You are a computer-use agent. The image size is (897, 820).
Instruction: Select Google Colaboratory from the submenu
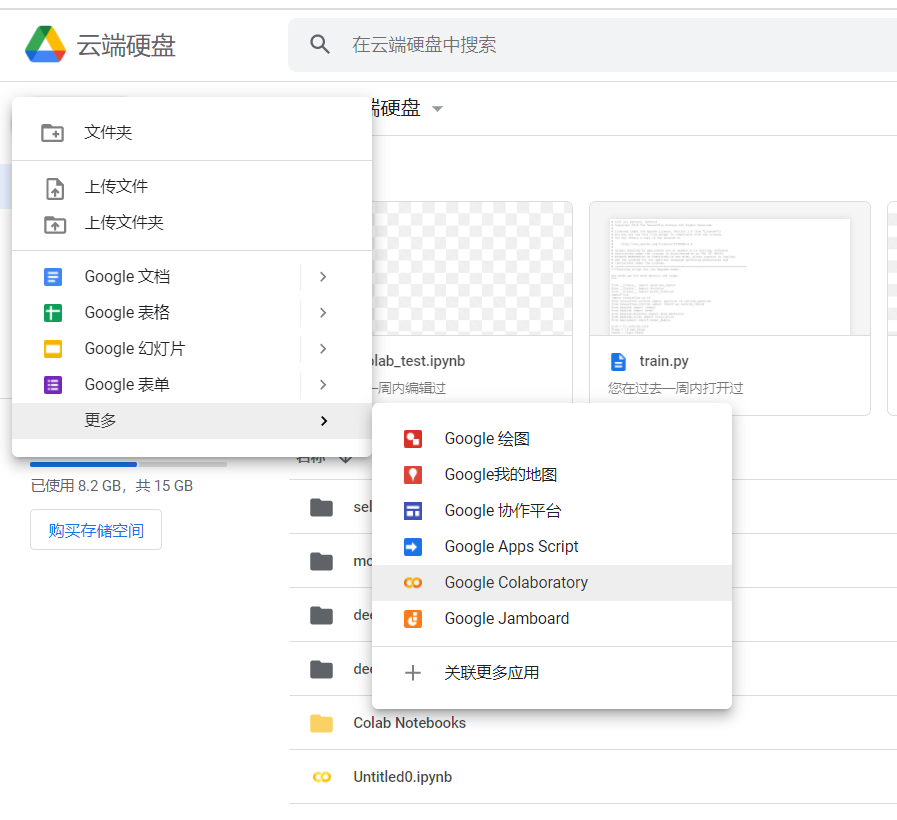pos(516,582)
